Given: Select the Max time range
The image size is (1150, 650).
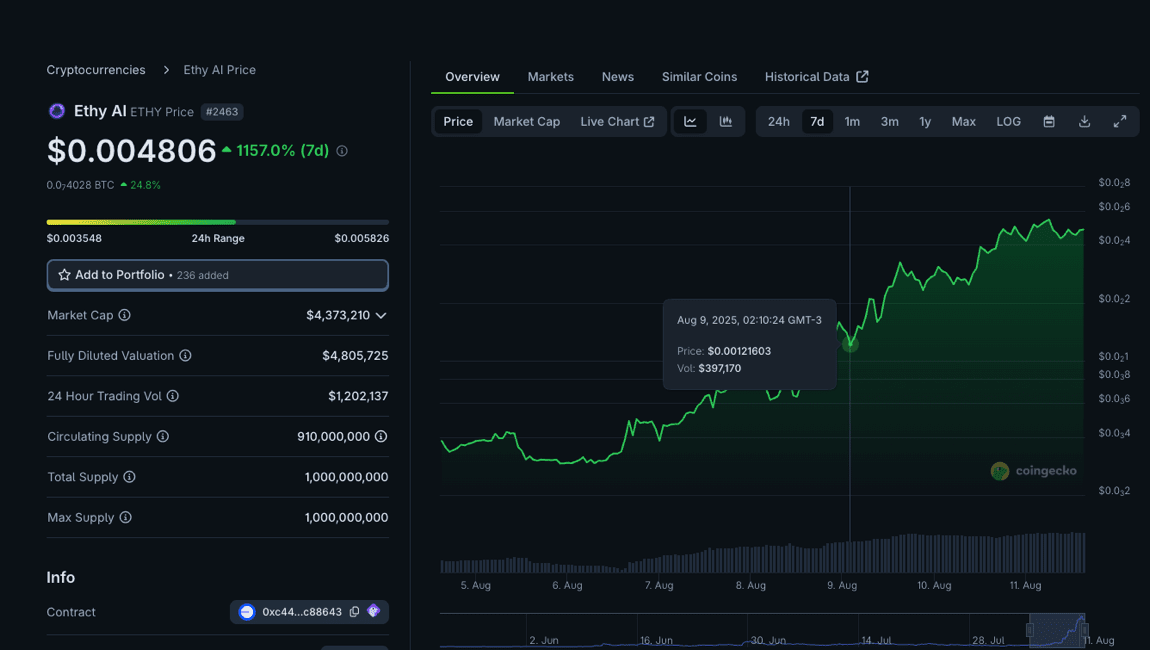Looking at the screenshot, I should click(963, 121).
